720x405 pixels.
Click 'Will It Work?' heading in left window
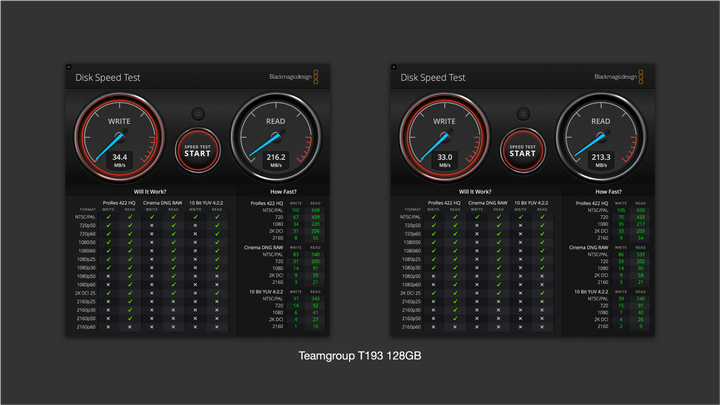point(150,191)
